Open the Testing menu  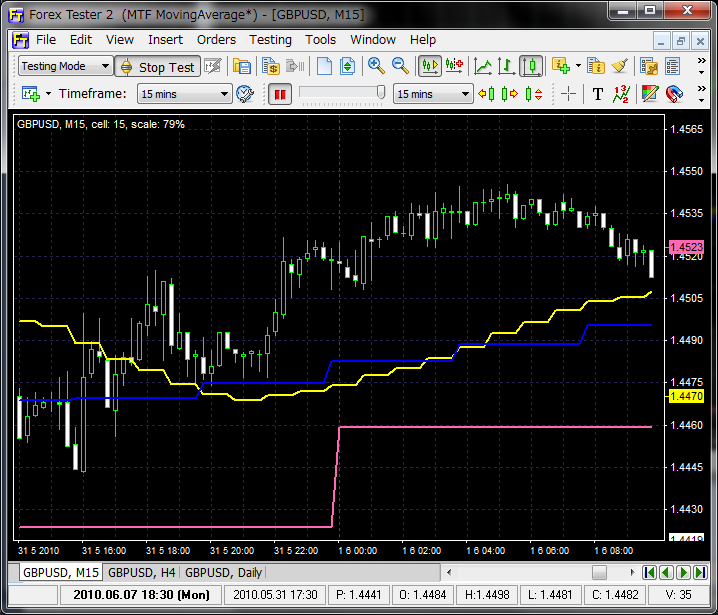pyautogui.click(x=270, y=40)
